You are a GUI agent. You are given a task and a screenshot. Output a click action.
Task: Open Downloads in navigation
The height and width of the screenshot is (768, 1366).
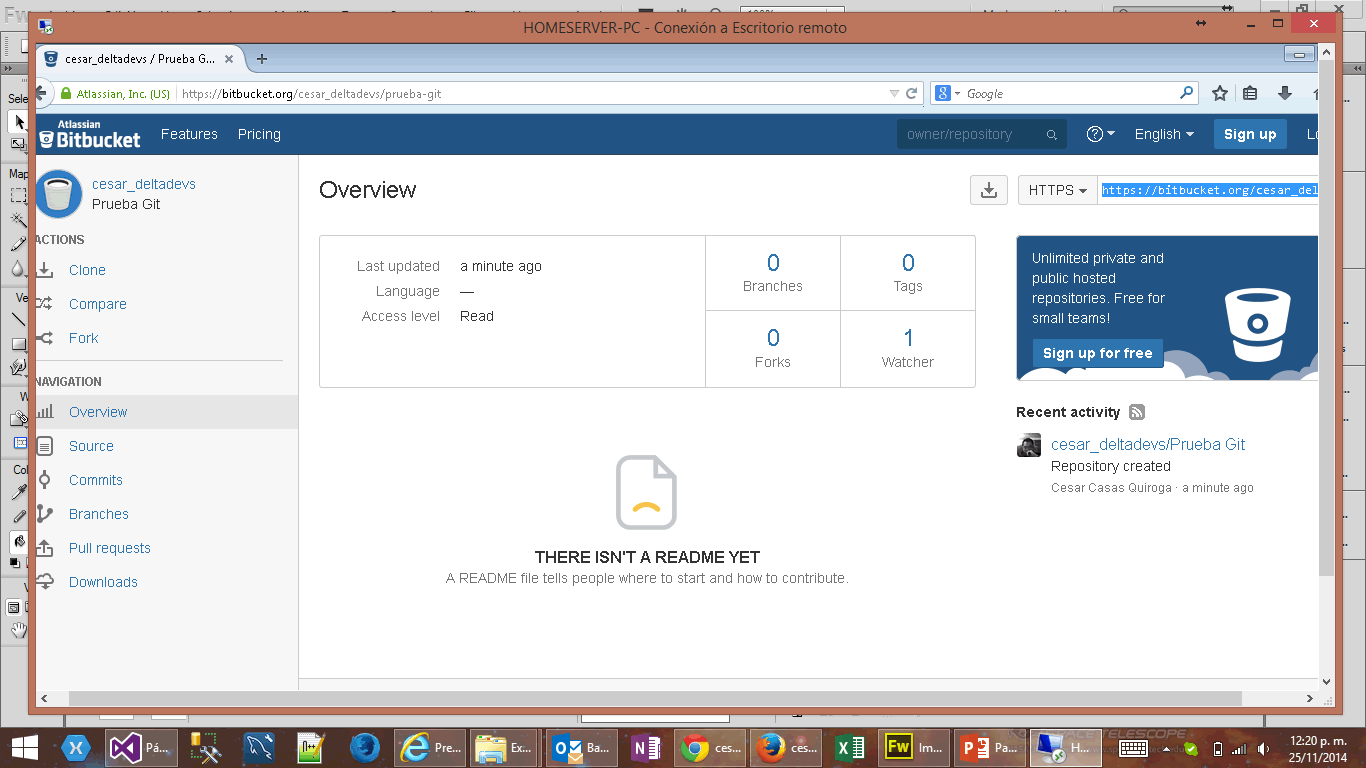click(x=103, y=582)
